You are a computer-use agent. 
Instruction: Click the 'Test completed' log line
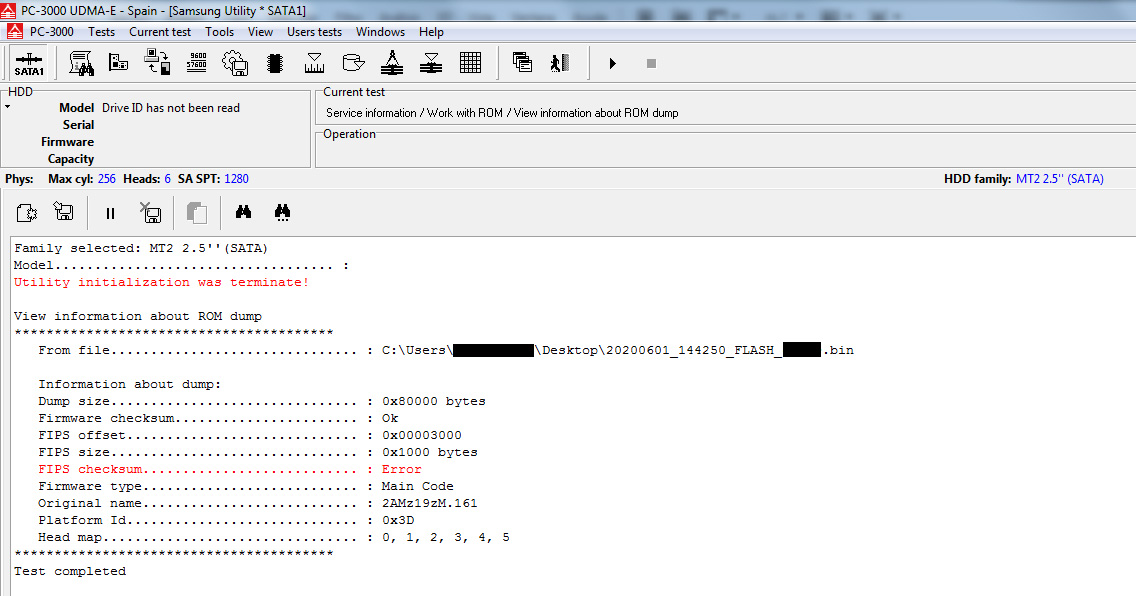70,571
